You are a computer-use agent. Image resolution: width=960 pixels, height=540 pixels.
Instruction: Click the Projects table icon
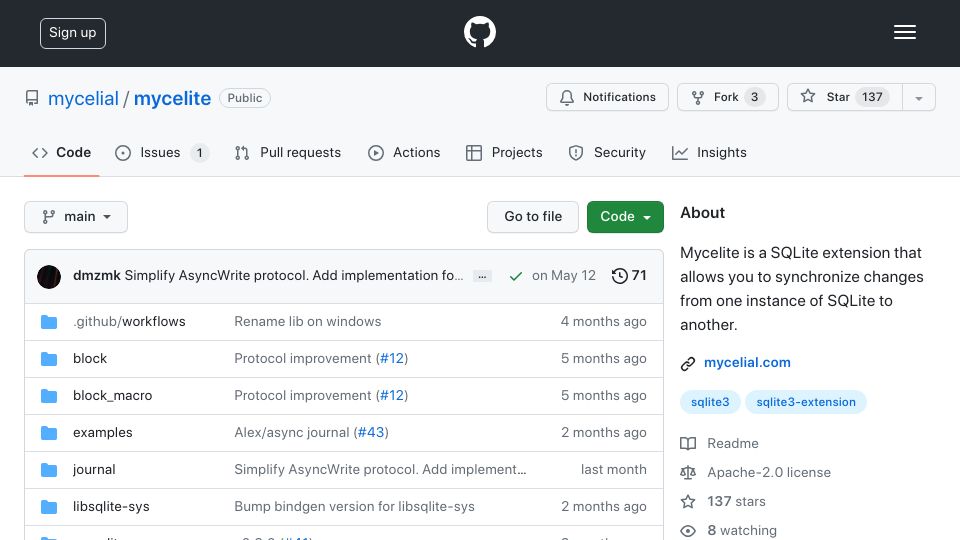(474, 153)
